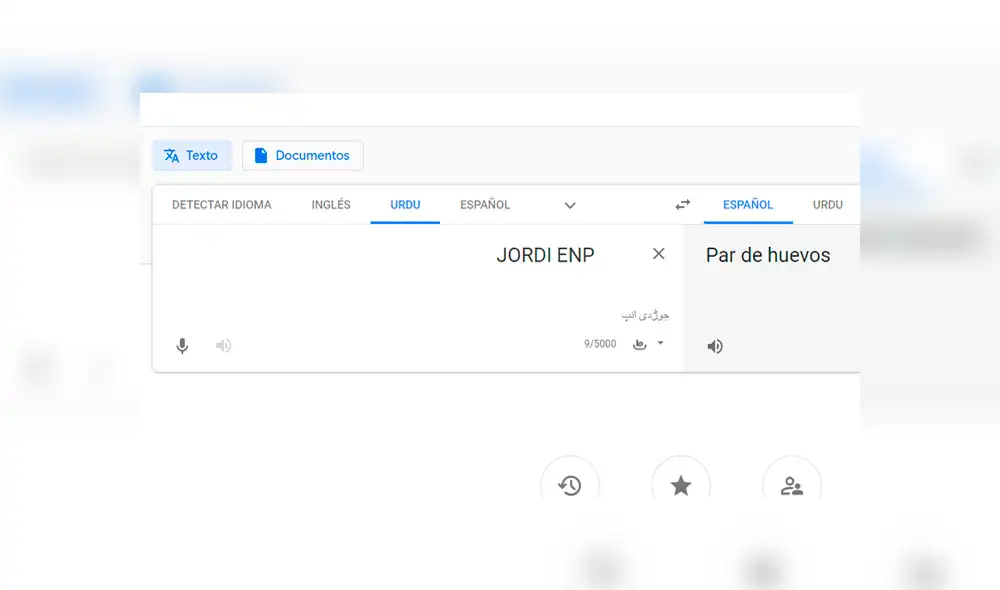Select Español as the target language

point(748,204)
